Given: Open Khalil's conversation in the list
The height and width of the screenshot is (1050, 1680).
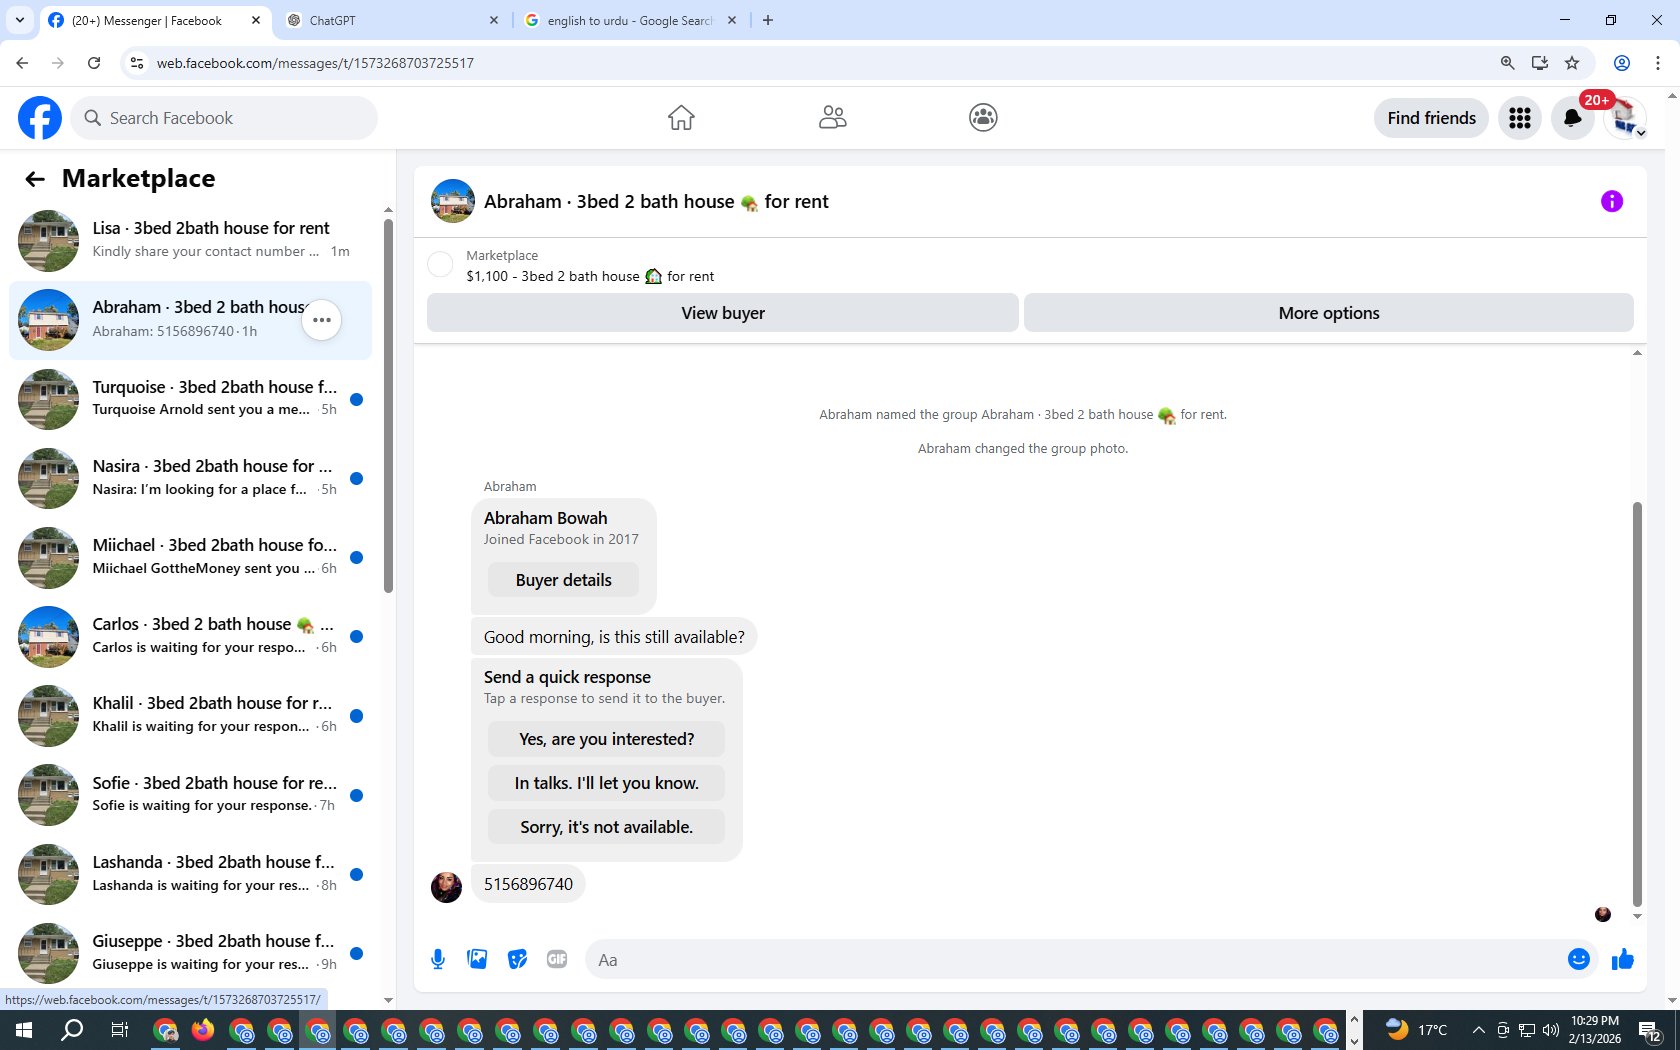Looking at the screenshot, I should [190, 716].
